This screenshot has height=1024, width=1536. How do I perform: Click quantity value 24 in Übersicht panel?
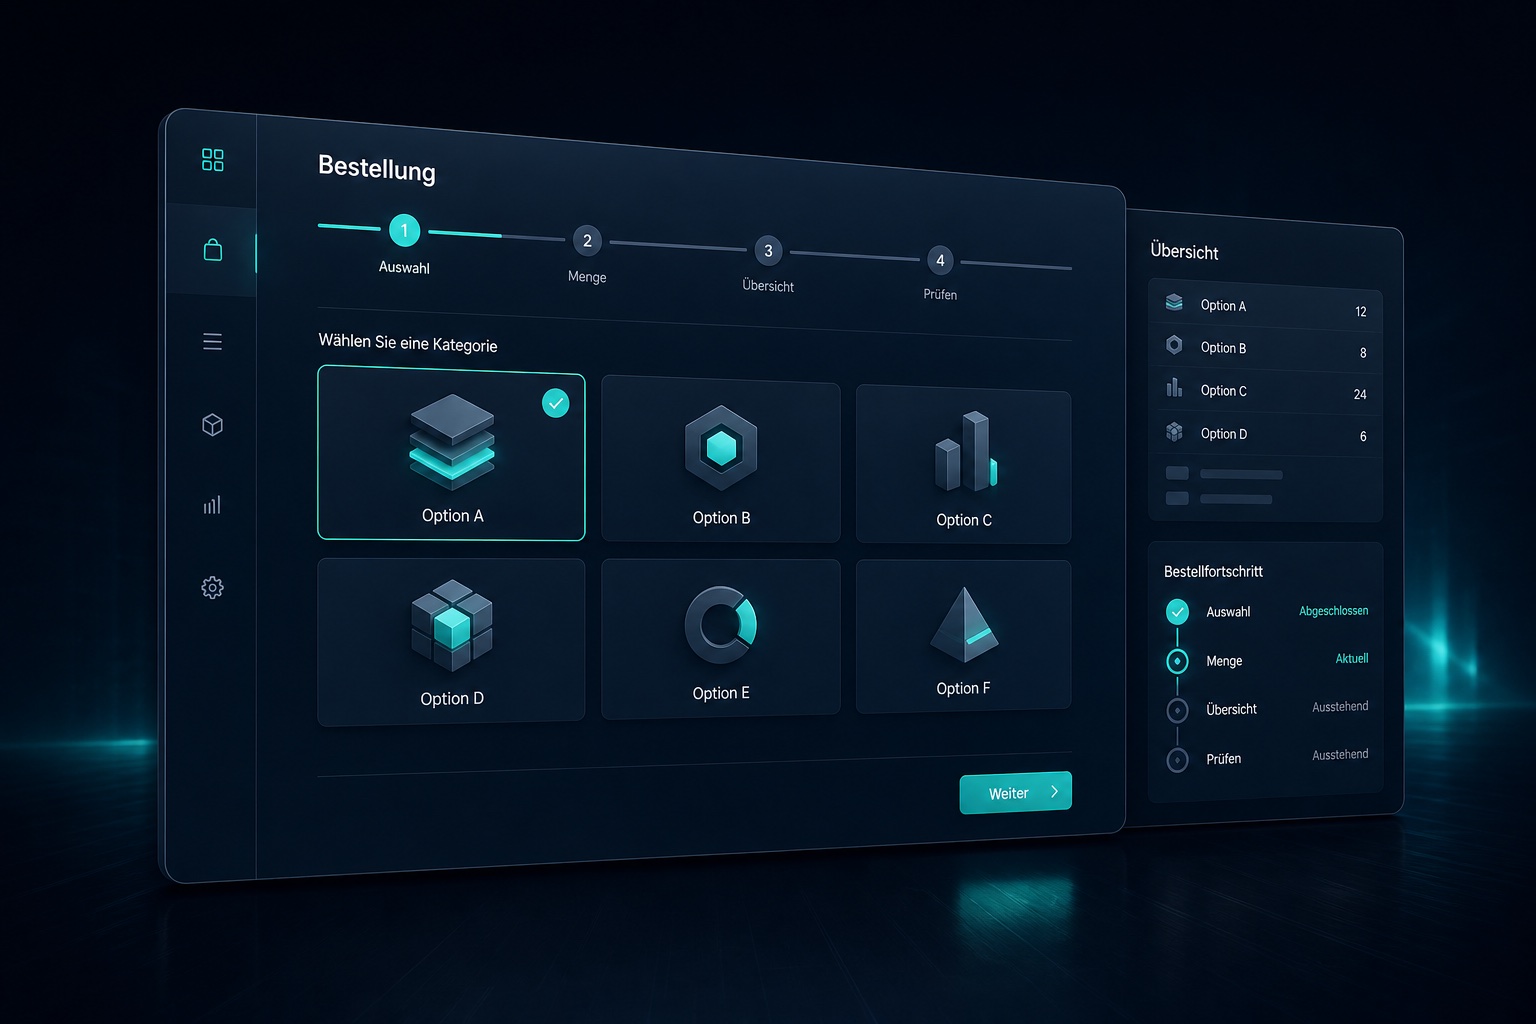tap(1360, 395)
